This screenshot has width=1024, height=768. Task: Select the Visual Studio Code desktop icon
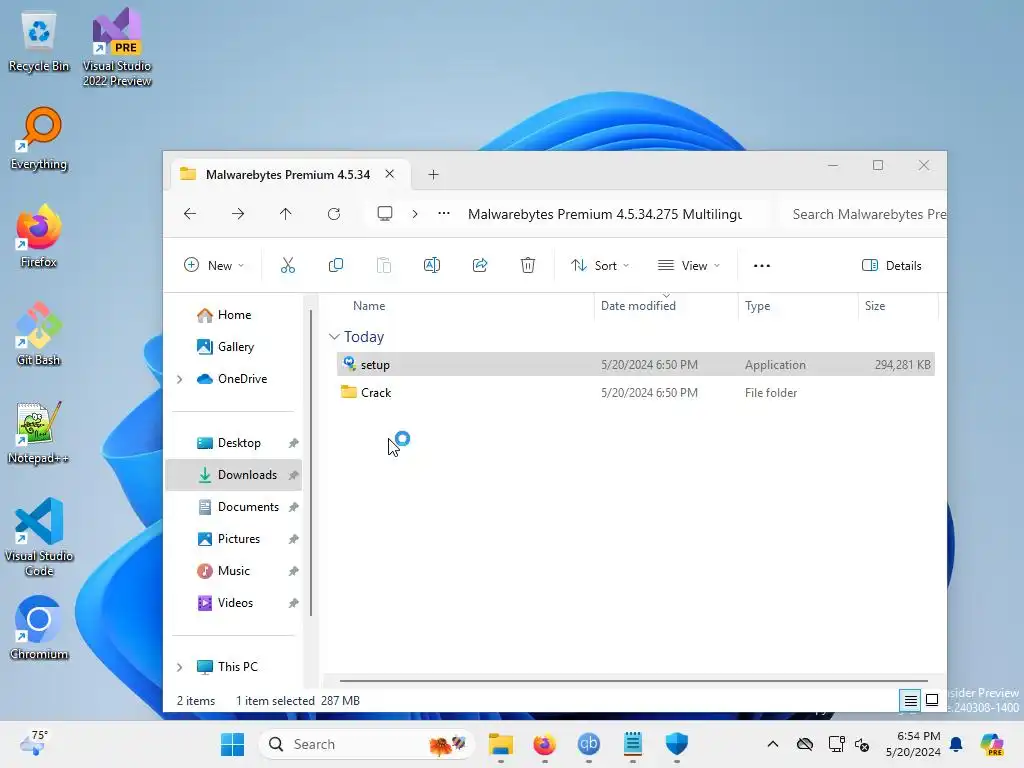point(39,537)
